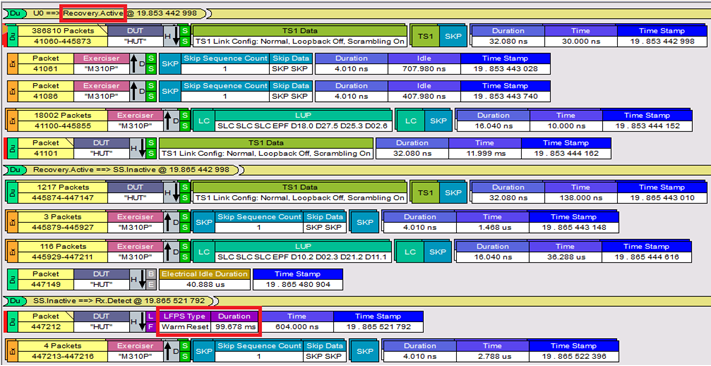Image resolution: width=711 pixels, height=366 pixels.
Task: Click the Duration 99.678 ms cell
Action: point(234,327)
